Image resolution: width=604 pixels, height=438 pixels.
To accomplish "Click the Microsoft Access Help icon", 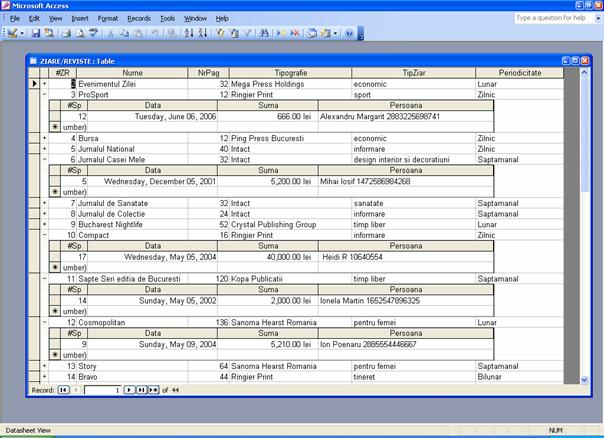I will pos(349,33).
